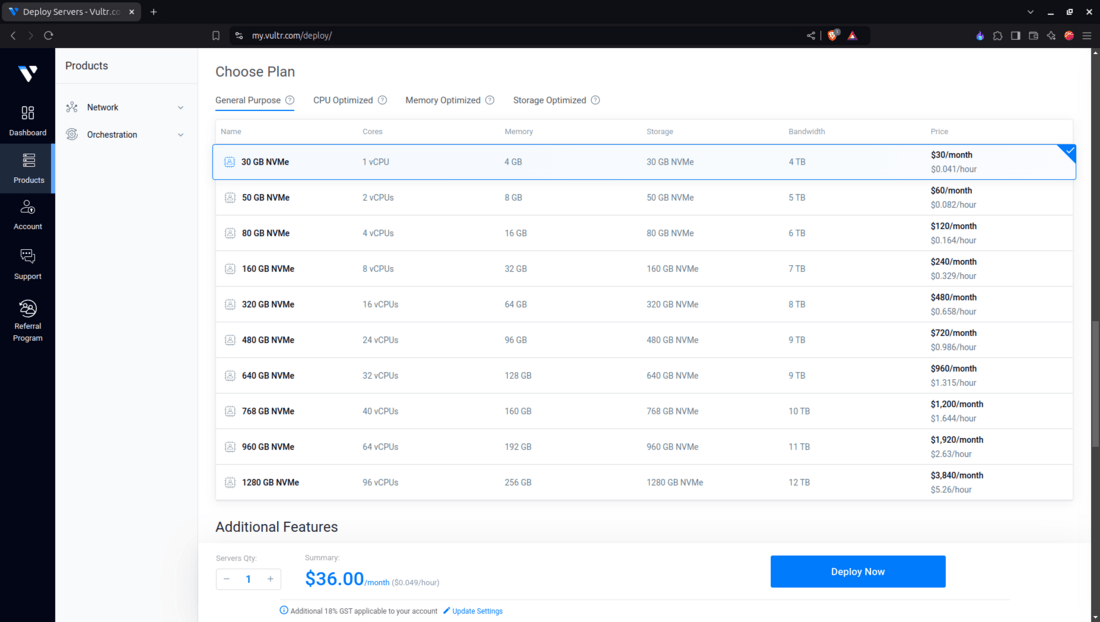Select the 480 GB NVMe plan
The image size is (1100, 622).
(x=644, y=340)
